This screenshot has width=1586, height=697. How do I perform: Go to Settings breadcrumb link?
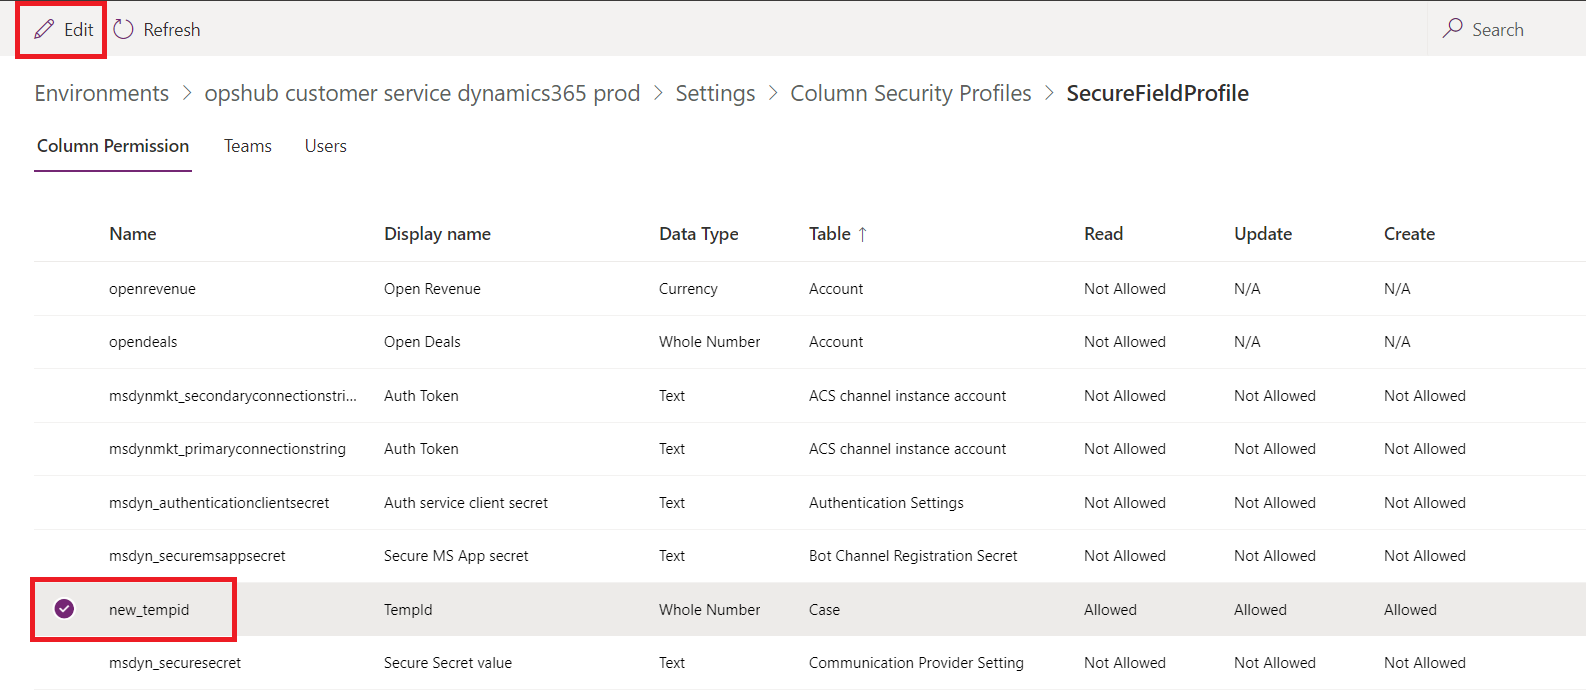[715, 93]
